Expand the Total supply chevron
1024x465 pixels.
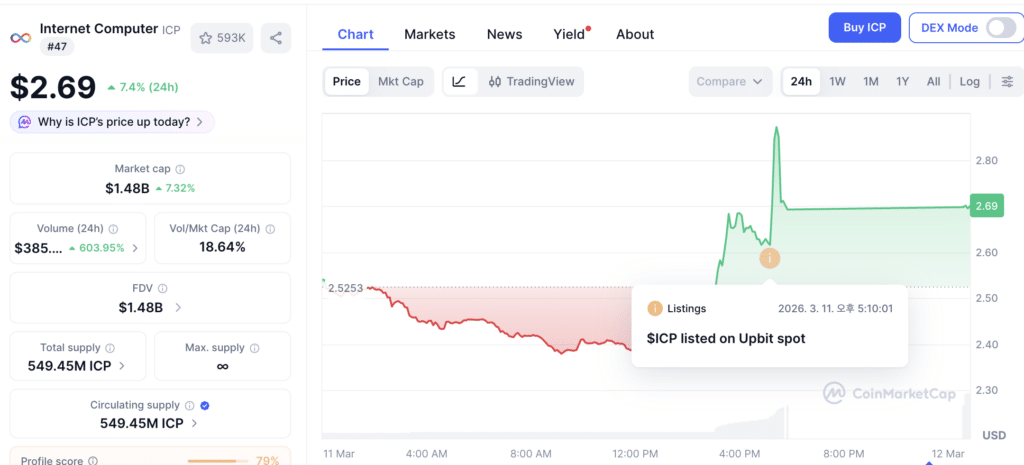click(x=121, y=366)
